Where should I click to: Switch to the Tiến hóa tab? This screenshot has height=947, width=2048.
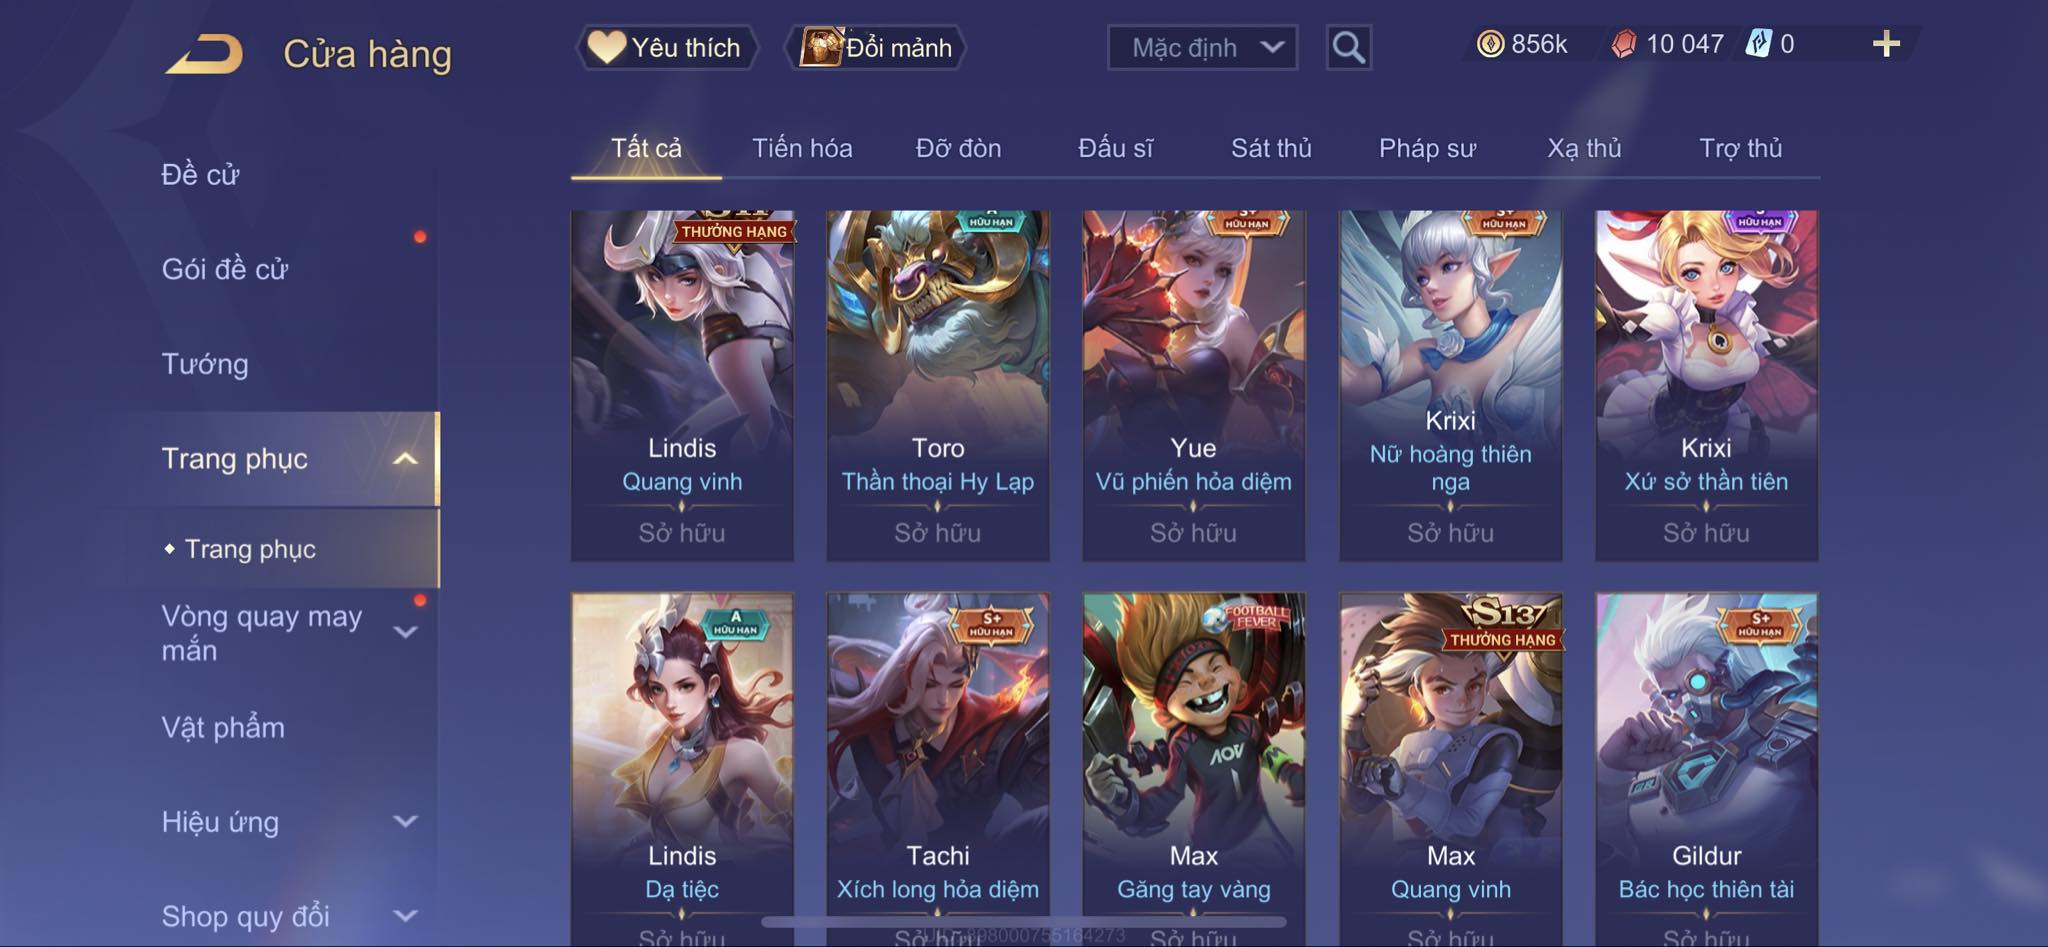802,148
